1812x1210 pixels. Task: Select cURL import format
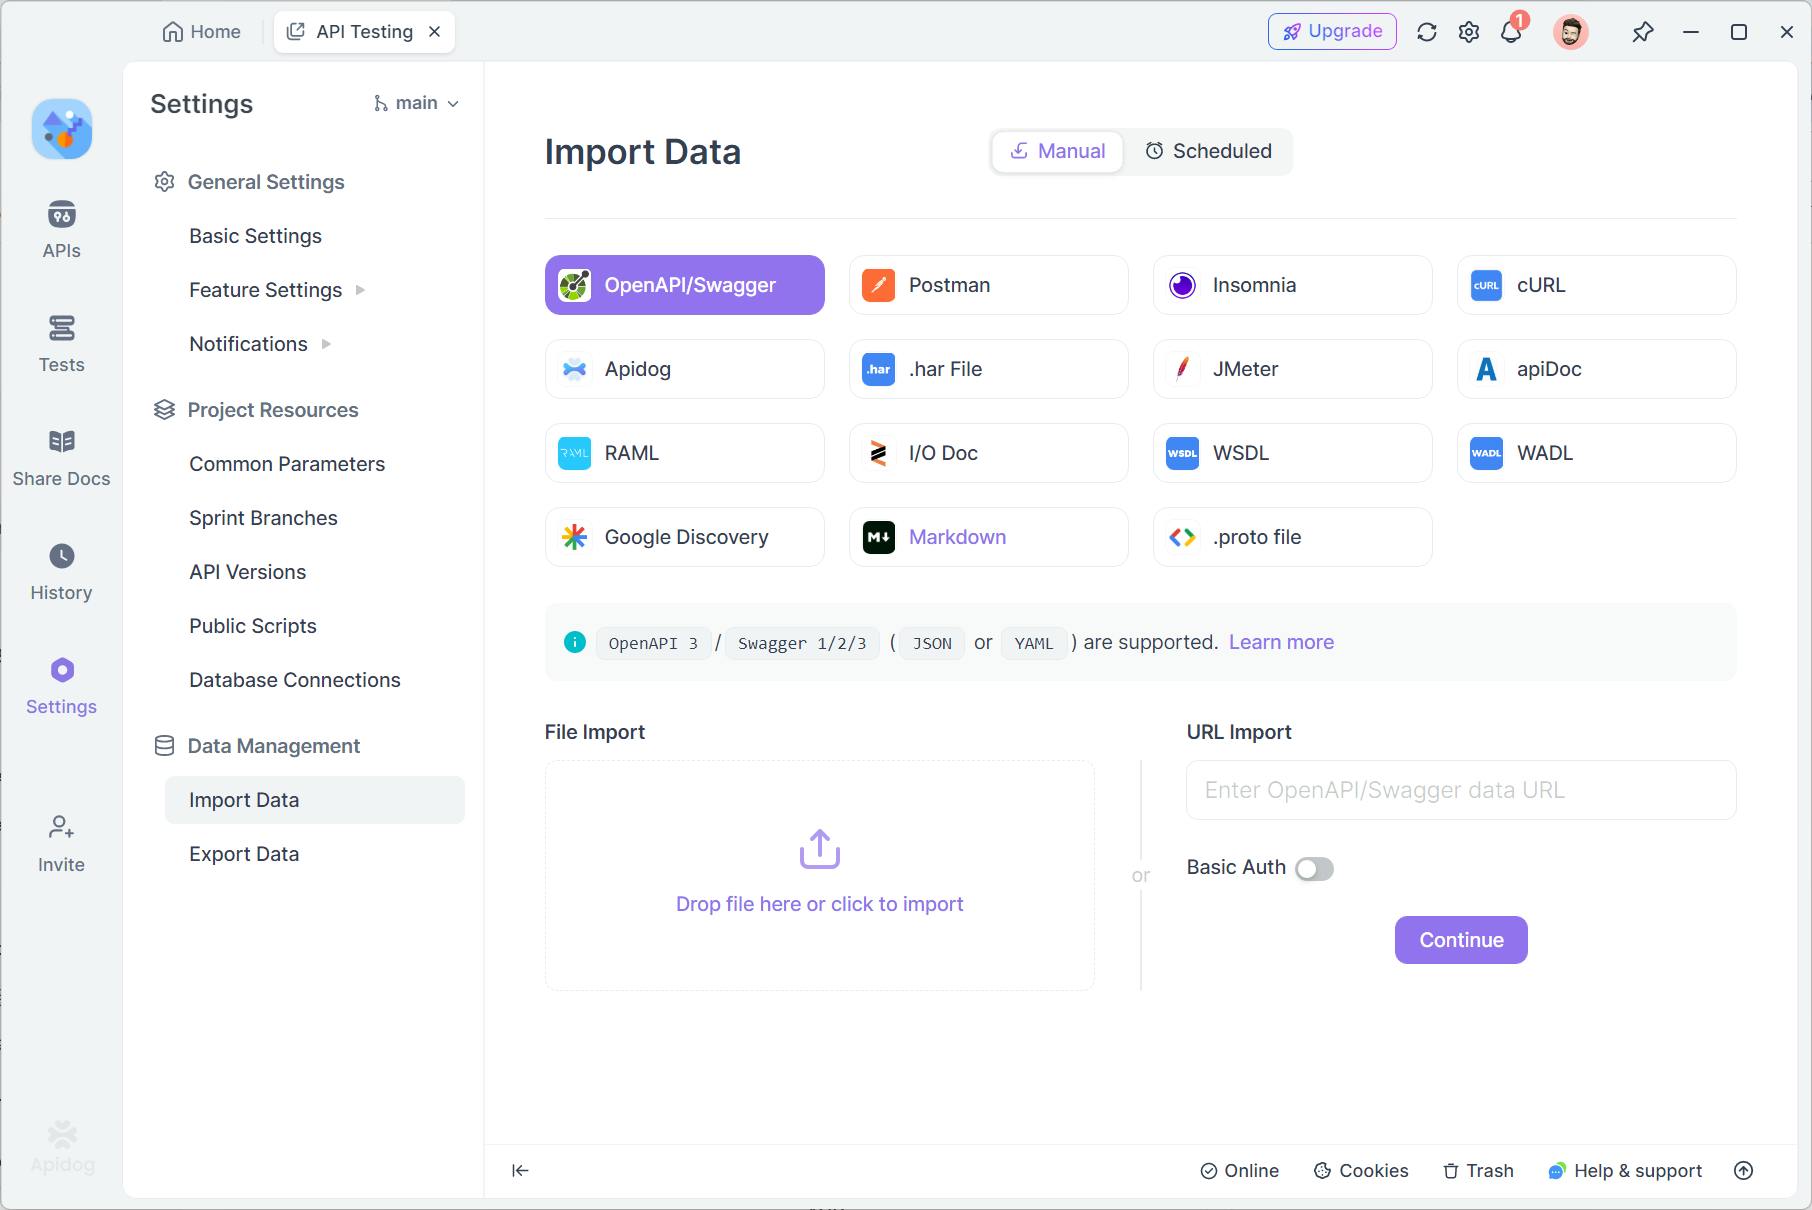coord(1597,285)
